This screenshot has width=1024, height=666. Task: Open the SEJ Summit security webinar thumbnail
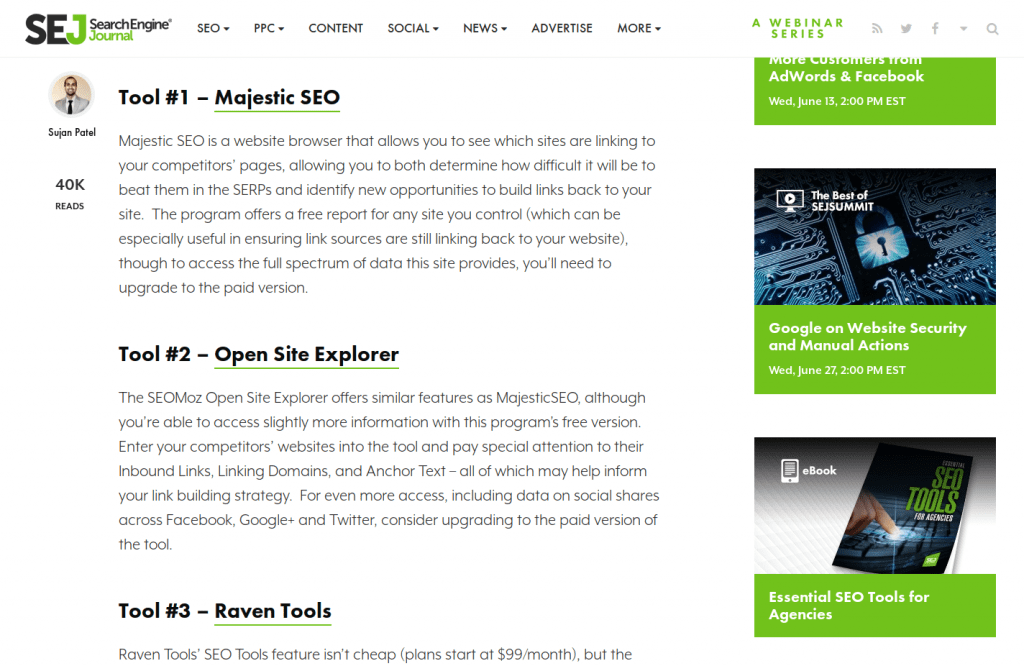874,236
